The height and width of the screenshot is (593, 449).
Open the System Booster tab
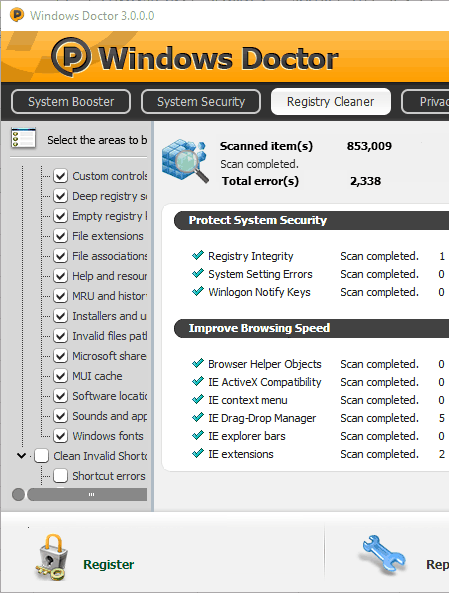(x=71, y=101)
